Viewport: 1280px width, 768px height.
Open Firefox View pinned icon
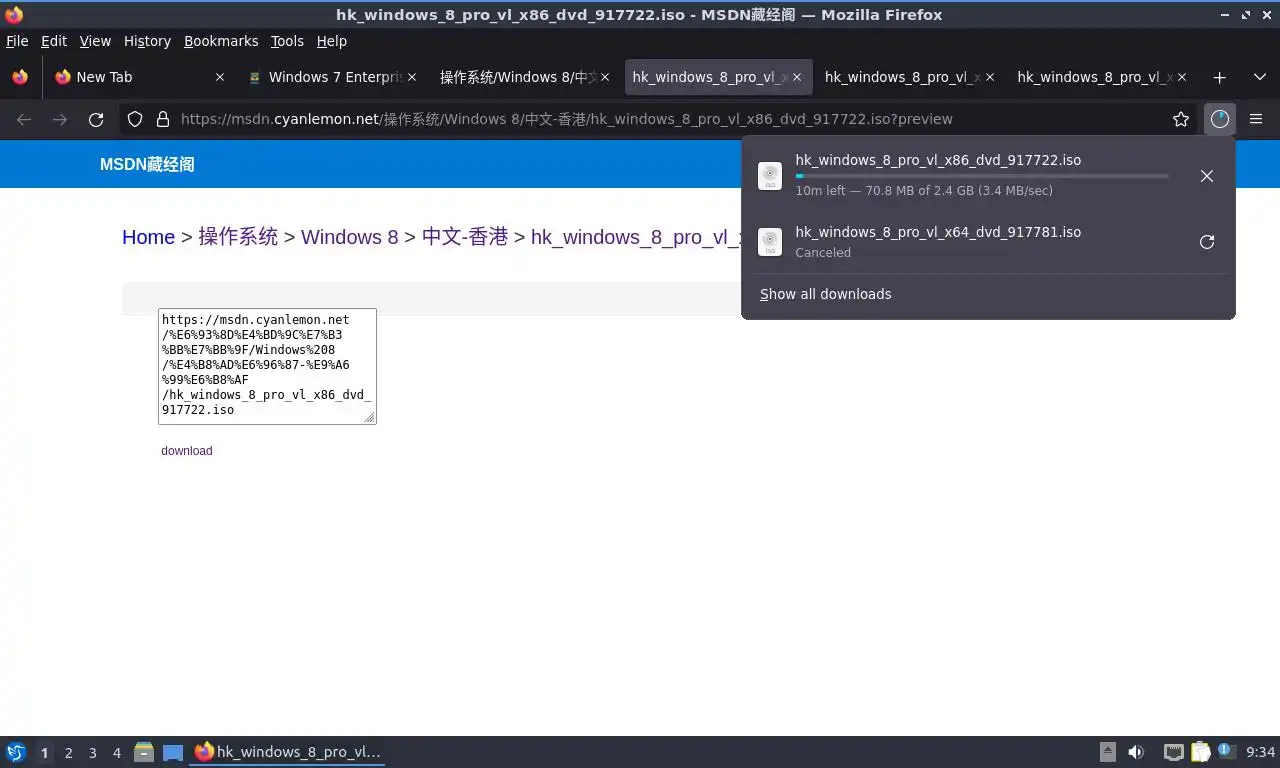[x=20, y=77]
